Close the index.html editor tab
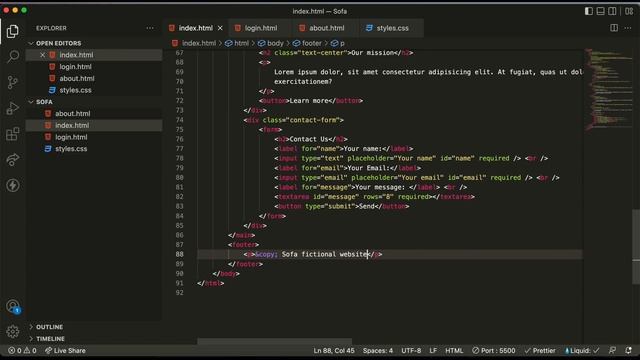This screenshot has width=640, height=360. click(x=220, y=28)
